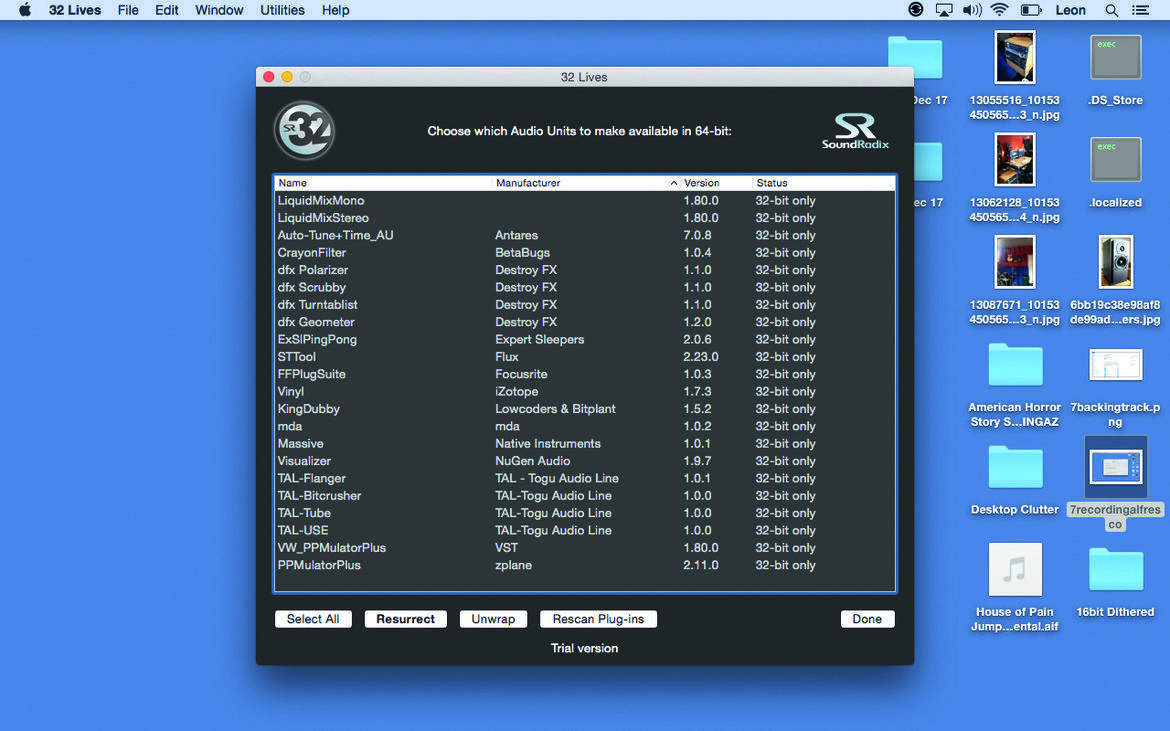Screen dimensions: 1170x731
Task: Sort the list by Manufacturer column
Action: [586, 183]
